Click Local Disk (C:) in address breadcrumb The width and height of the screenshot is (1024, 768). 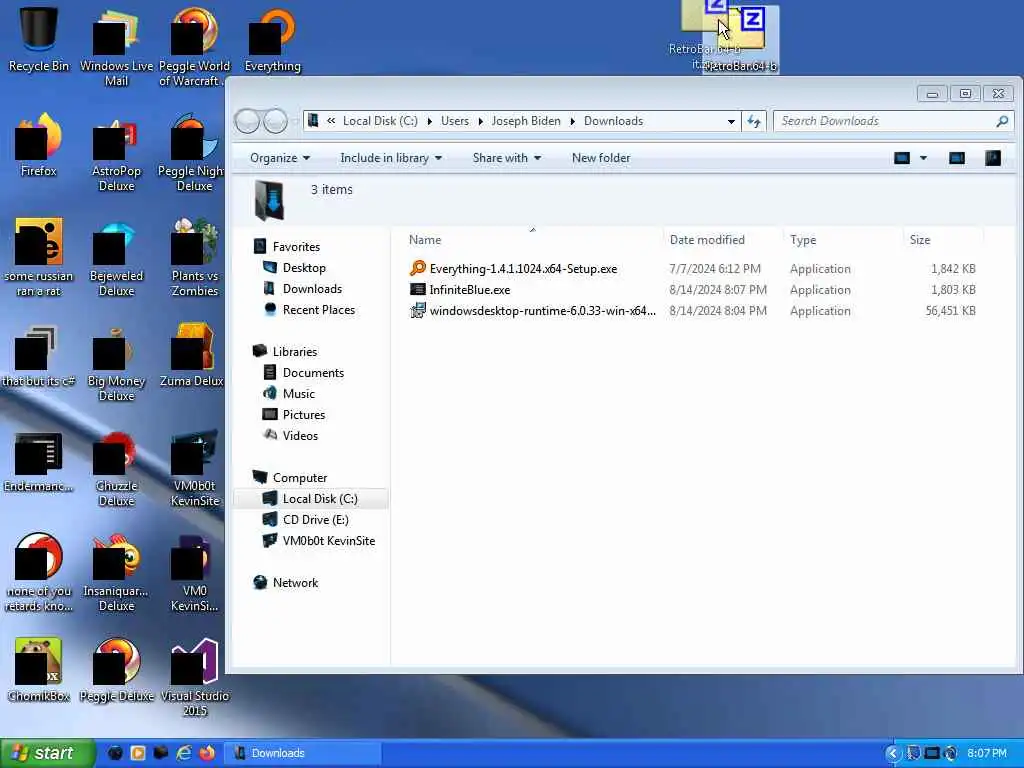point(380,121)
